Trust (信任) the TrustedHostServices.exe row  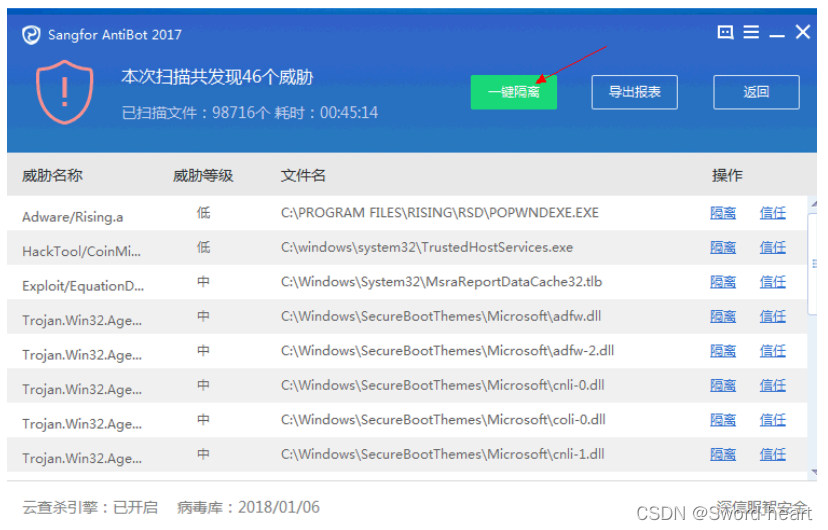click(773, 248)
